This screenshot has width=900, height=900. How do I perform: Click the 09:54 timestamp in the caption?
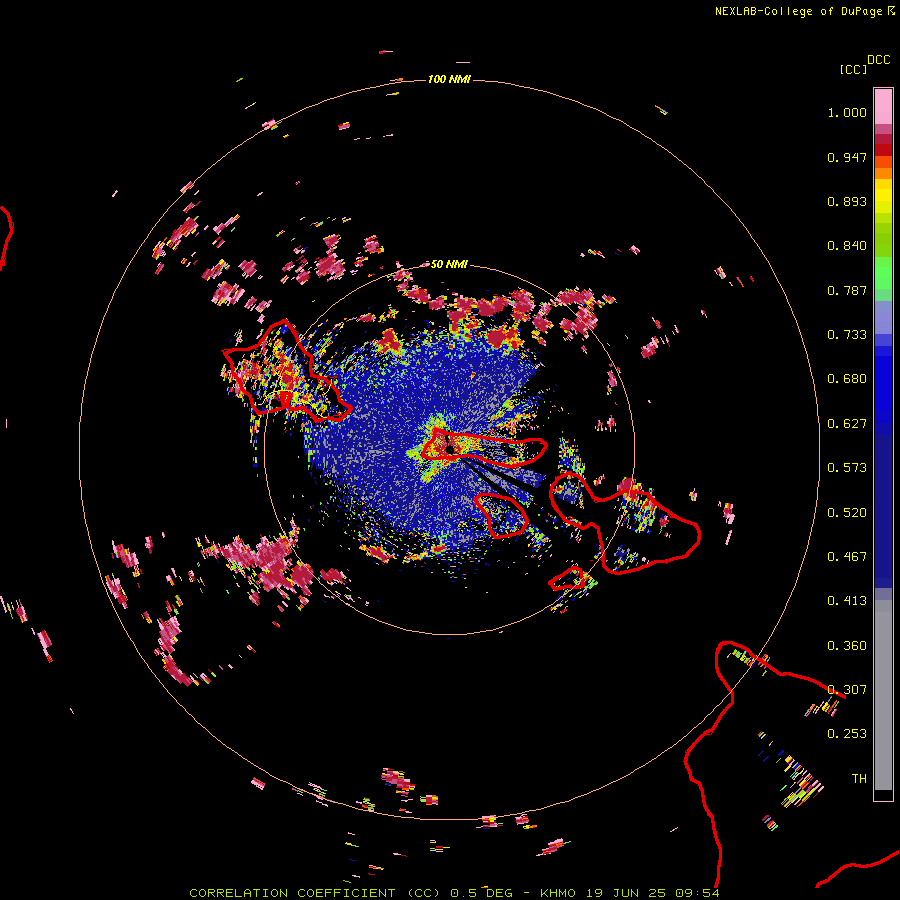[x=697, y=893]
